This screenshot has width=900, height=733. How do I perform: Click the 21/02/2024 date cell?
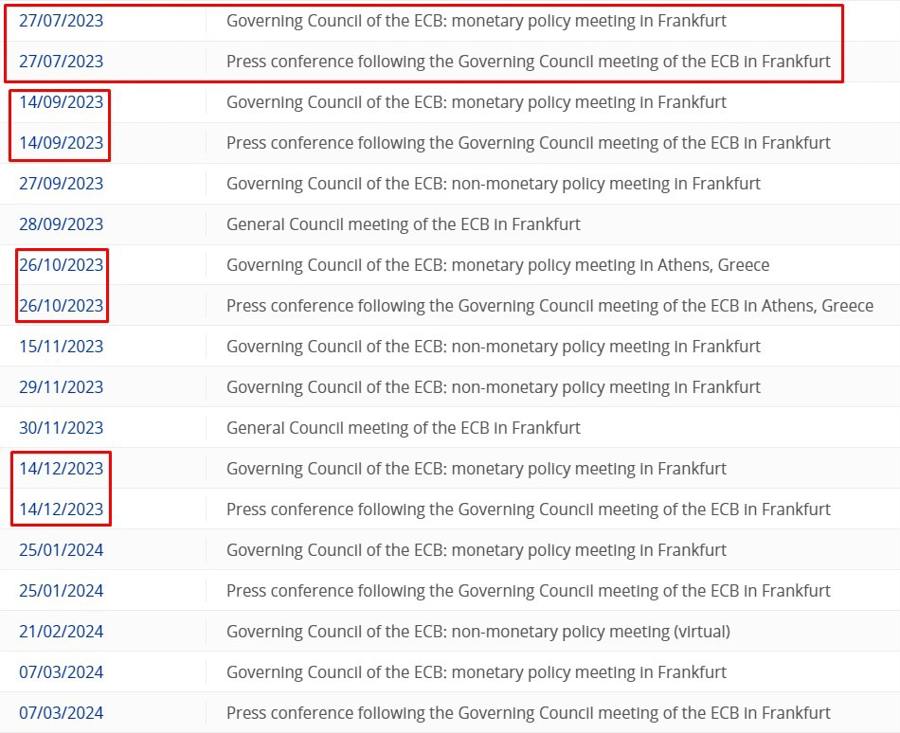(61, 632)
